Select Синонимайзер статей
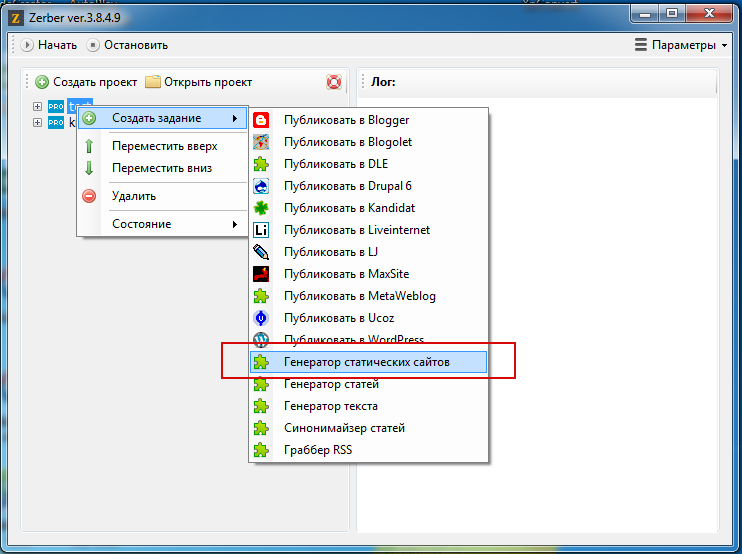Screen dimensions: 742x554 (x=369, y=428)
